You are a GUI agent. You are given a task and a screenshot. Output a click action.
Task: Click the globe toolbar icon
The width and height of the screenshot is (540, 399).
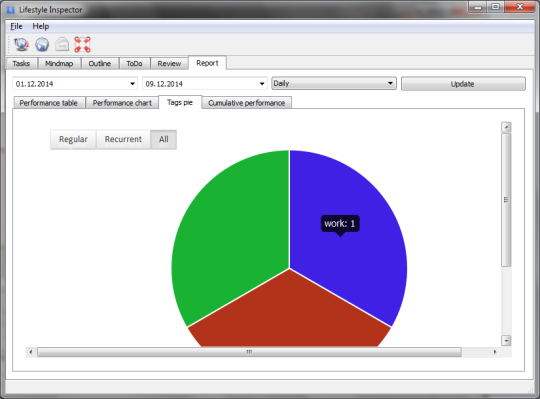(42, 44)
